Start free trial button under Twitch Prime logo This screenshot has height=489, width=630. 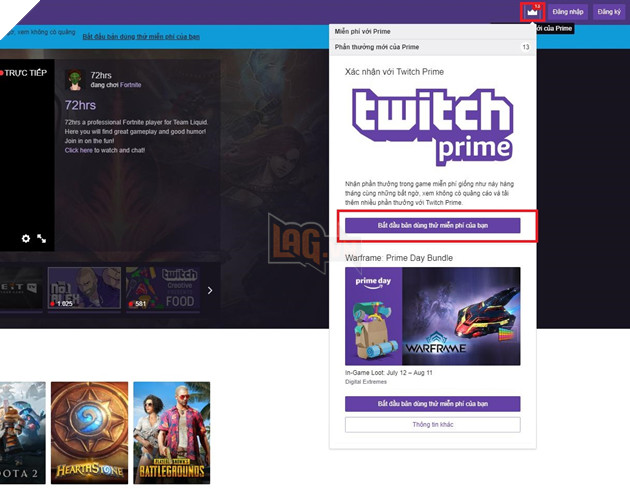(432, 226)
